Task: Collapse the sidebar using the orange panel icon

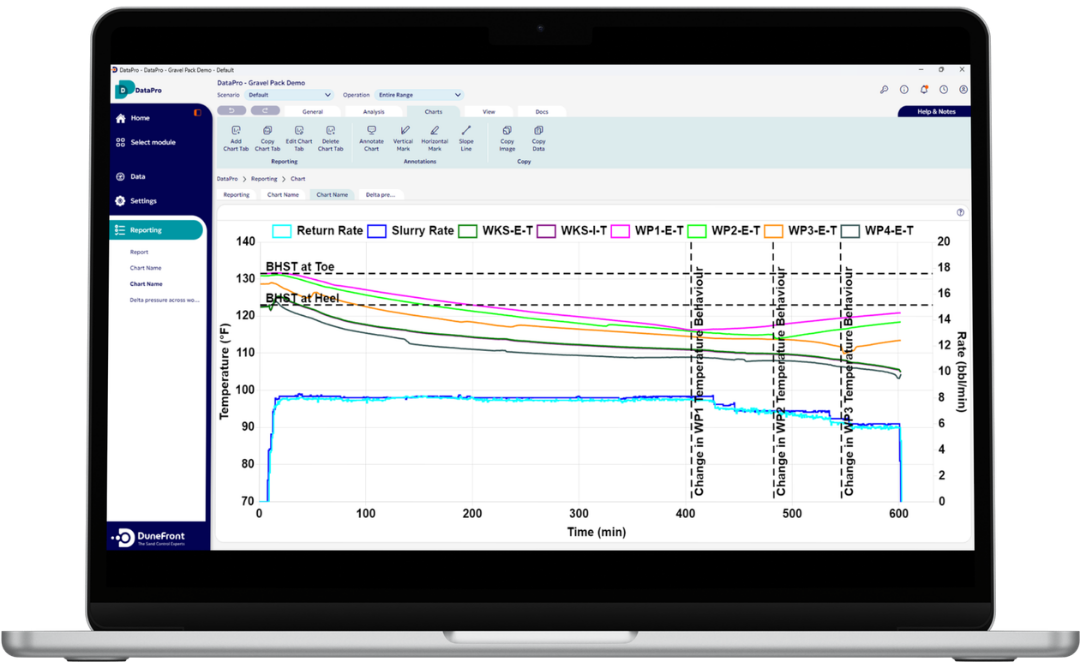Action: pyautogui.click(x=198, y=112)
